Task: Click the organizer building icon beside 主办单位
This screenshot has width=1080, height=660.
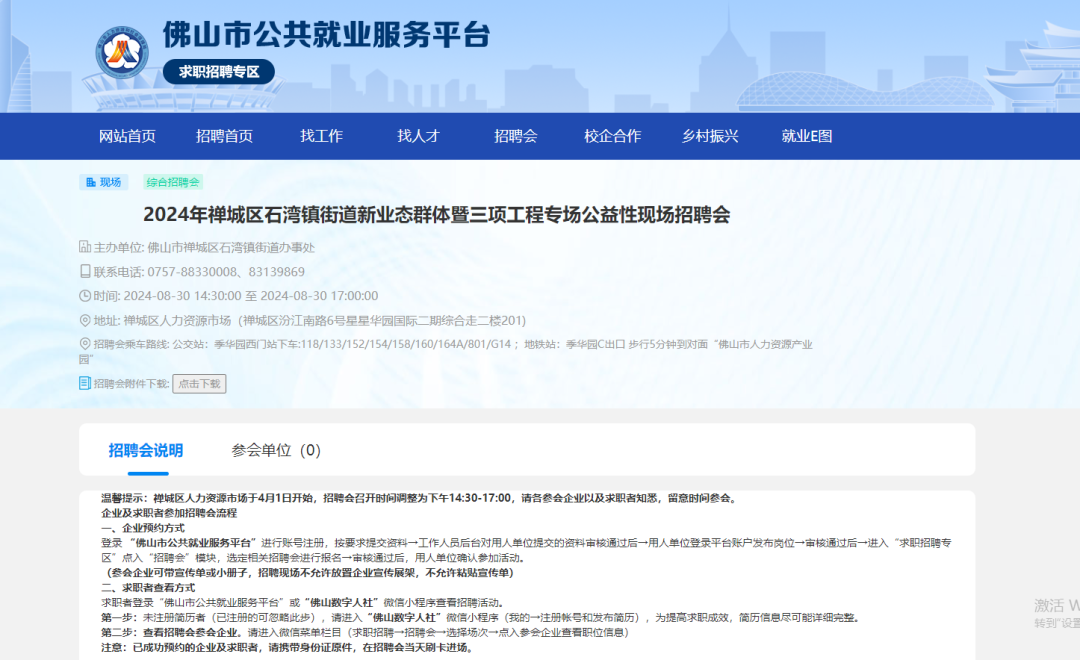Action: pos(85,247)
